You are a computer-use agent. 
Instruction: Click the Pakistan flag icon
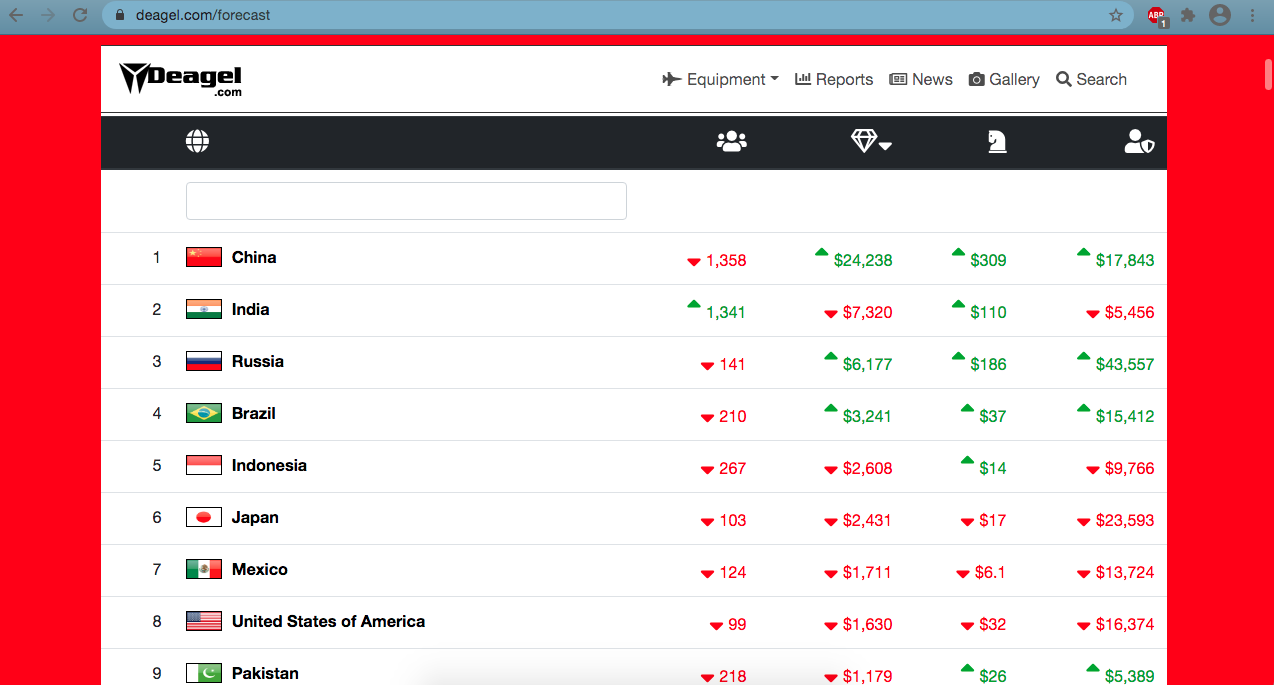click(204, 673)
